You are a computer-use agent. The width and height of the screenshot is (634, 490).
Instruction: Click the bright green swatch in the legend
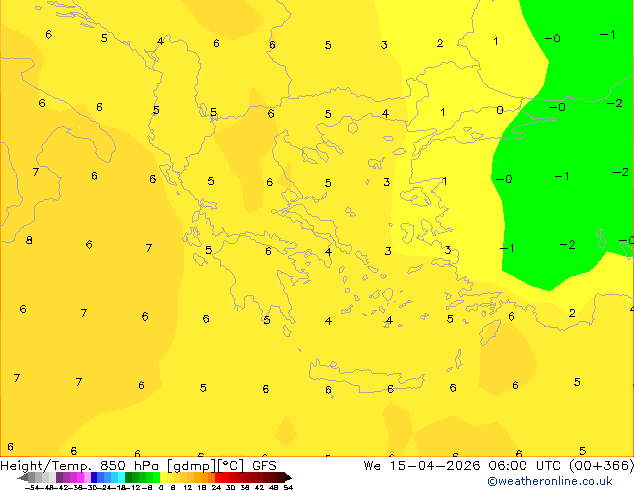156,477
